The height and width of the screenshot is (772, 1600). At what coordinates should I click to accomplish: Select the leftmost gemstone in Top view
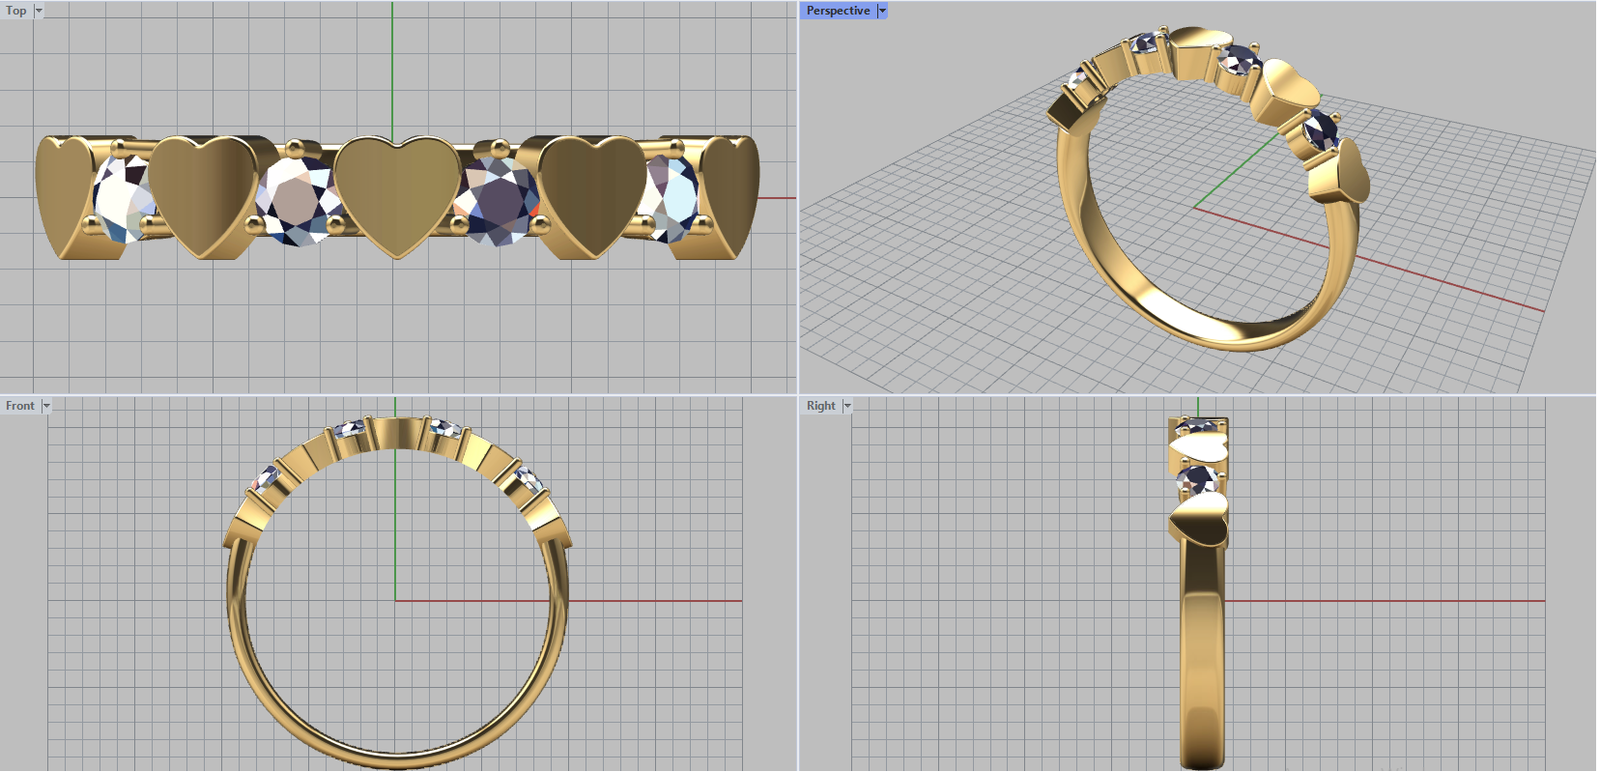point(120,198)
